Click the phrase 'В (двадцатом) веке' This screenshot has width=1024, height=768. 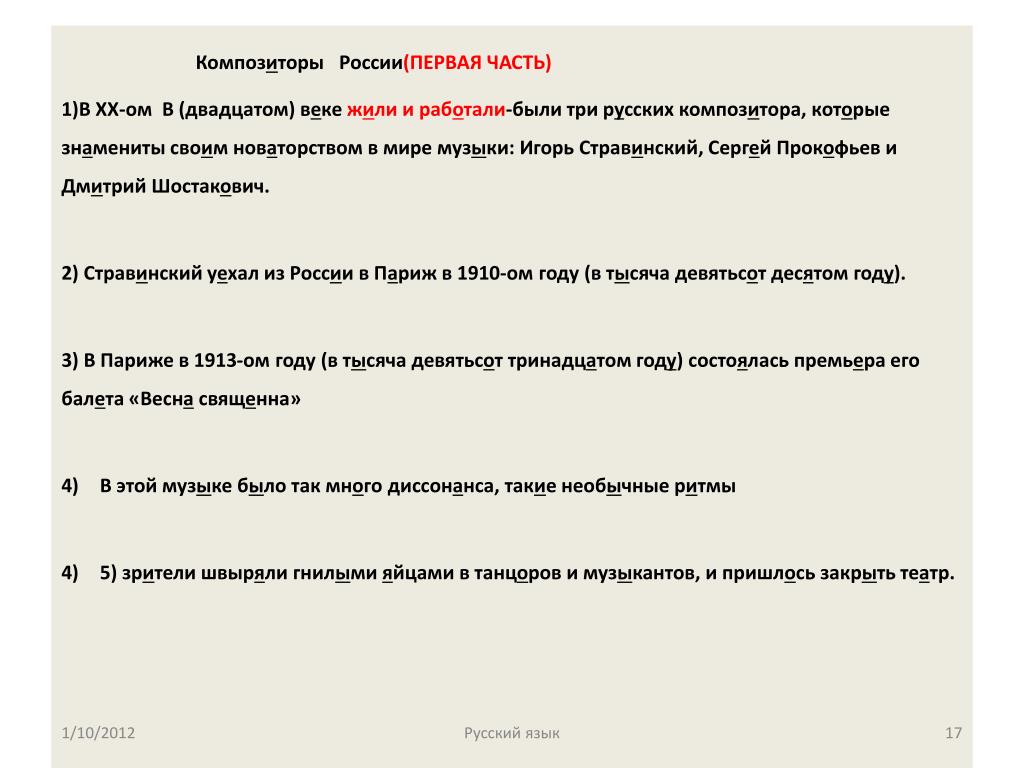[252, 109]
